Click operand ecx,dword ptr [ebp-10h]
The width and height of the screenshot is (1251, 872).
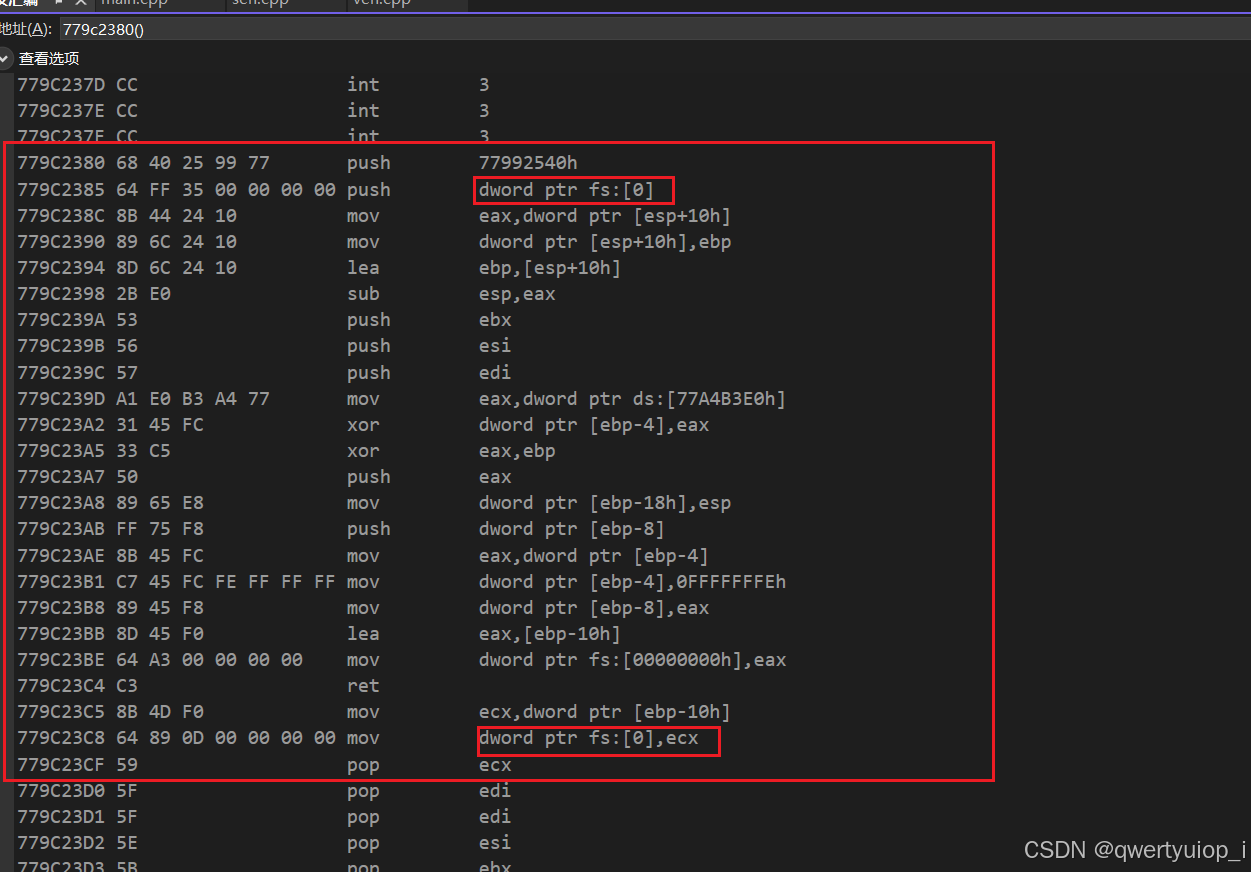pos(605,712)
